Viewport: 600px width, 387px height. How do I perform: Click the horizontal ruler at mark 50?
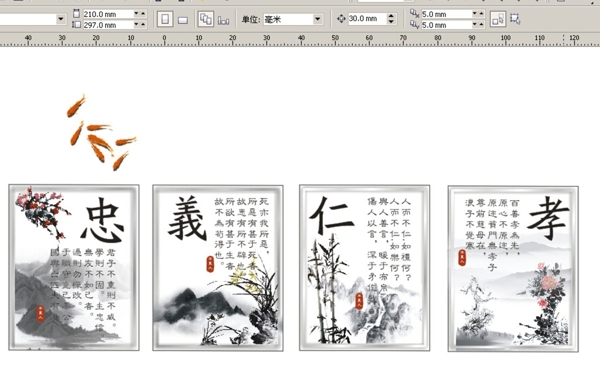pos(335,38)
